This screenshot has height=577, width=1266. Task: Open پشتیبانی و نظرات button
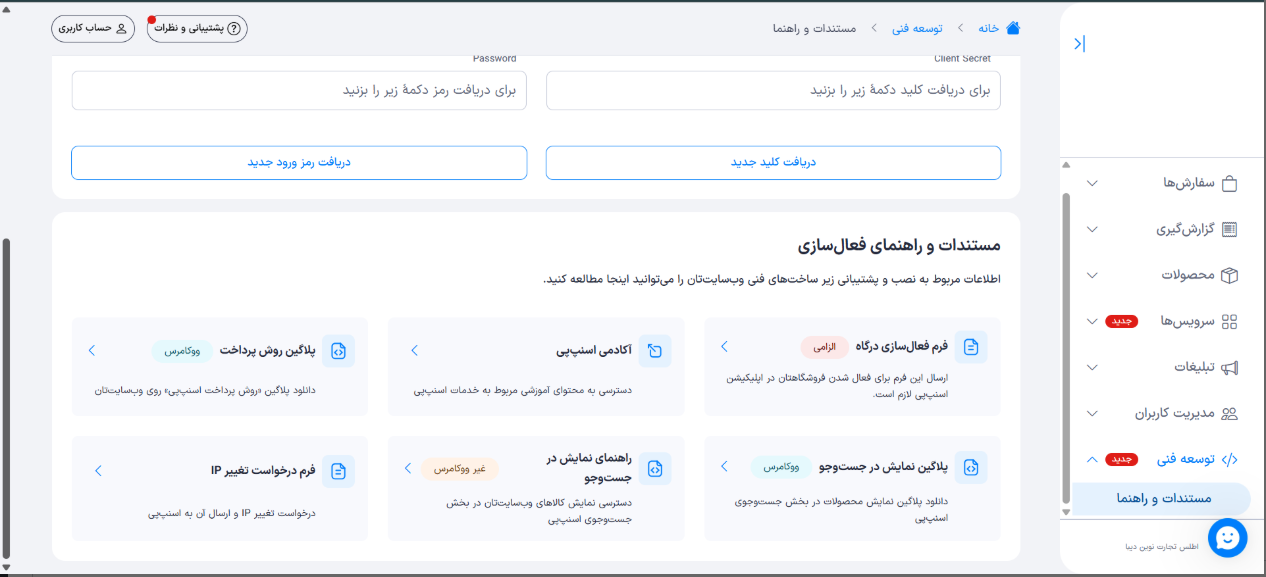point(197,28)
